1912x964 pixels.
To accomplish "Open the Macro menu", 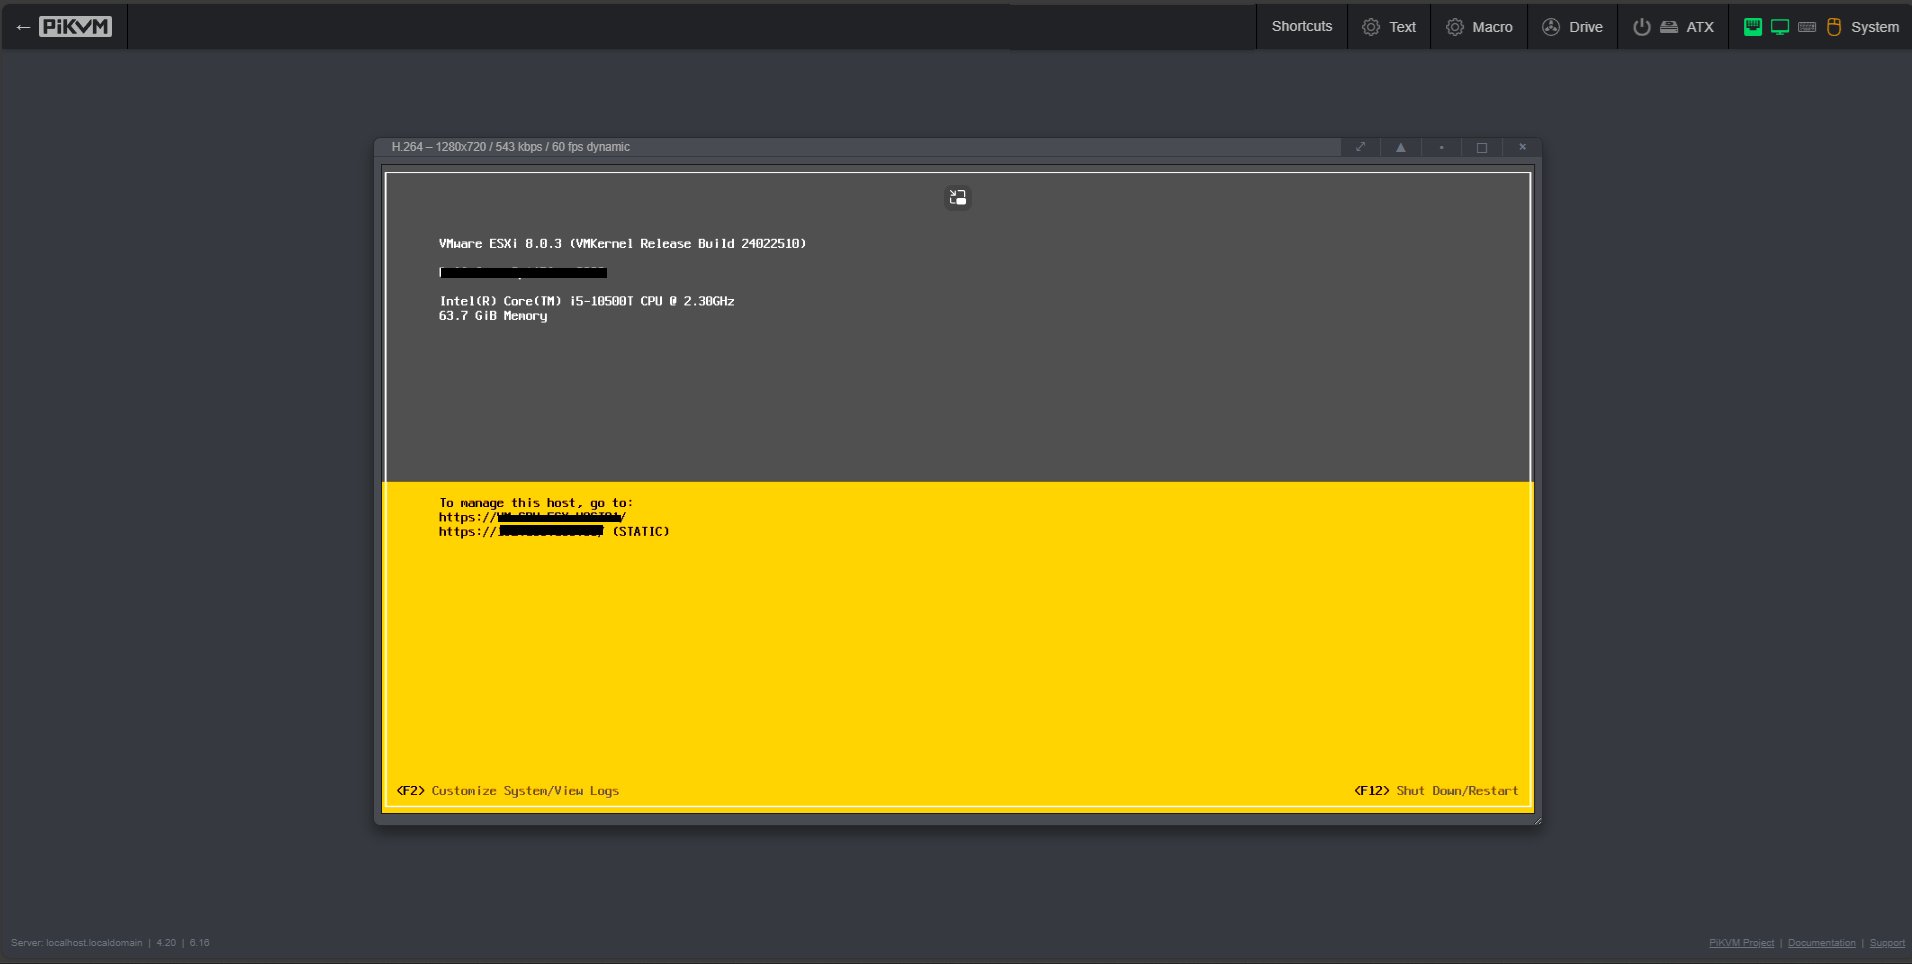I will click(x=1479, y=27).
